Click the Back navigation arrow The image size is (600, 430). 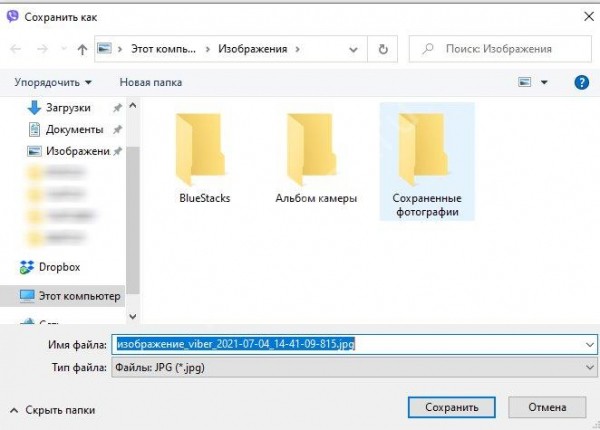click(16, 49)
